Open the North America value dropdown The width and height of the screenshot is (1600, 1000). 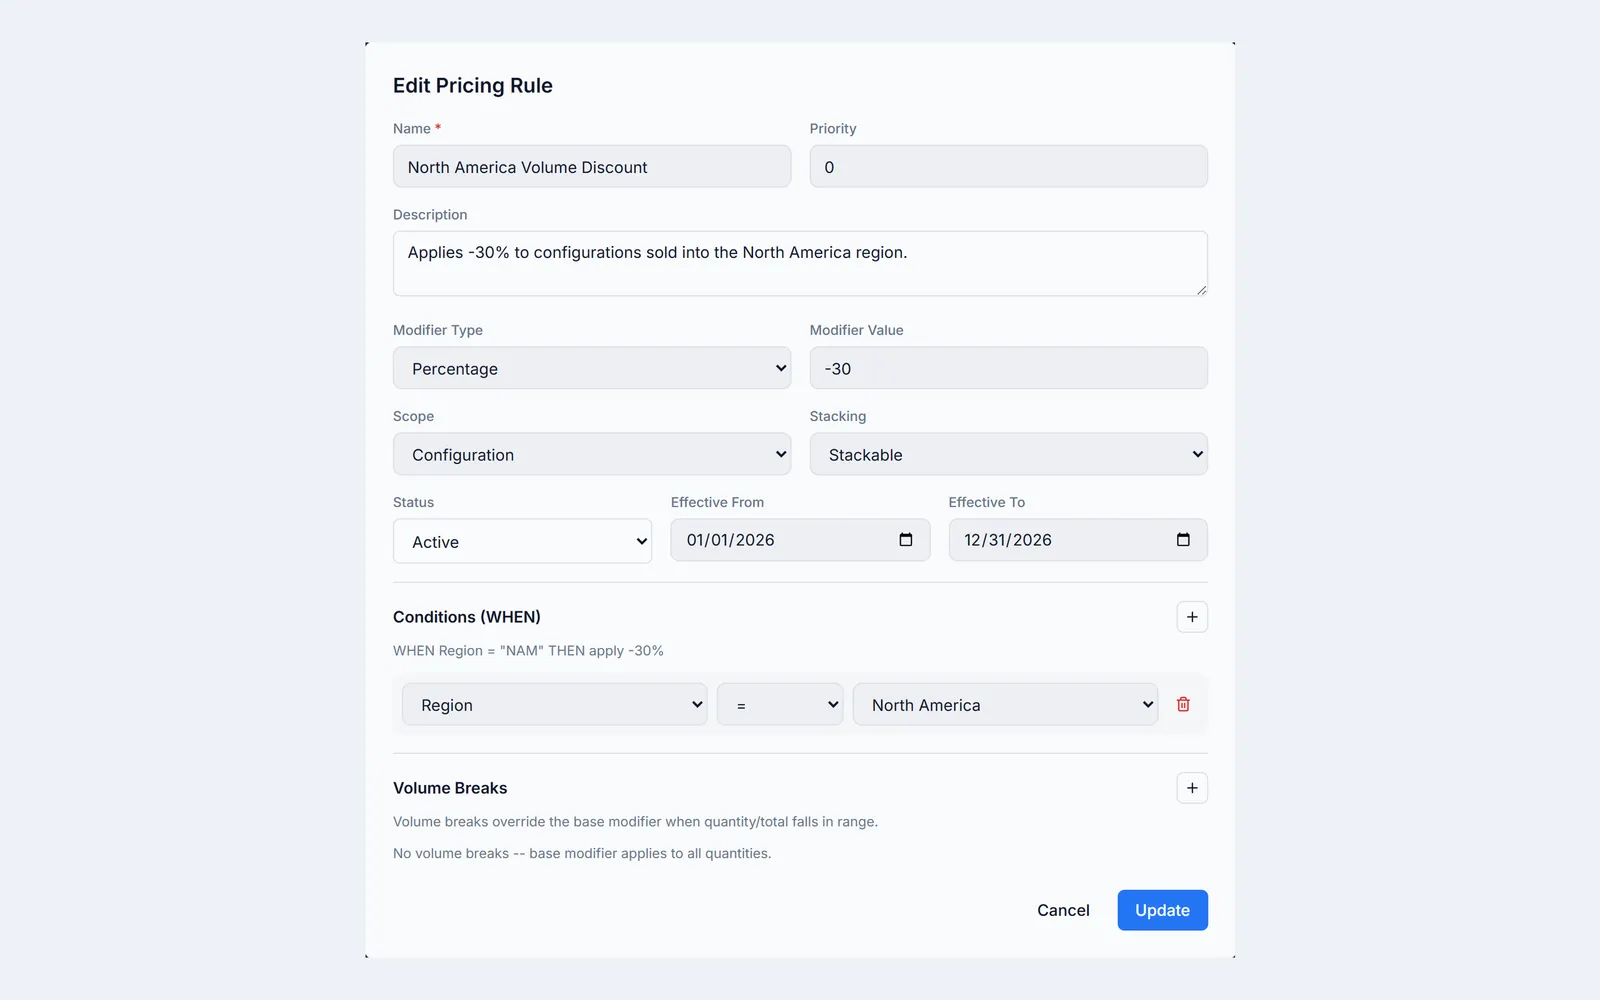[x=1005, y=704]
